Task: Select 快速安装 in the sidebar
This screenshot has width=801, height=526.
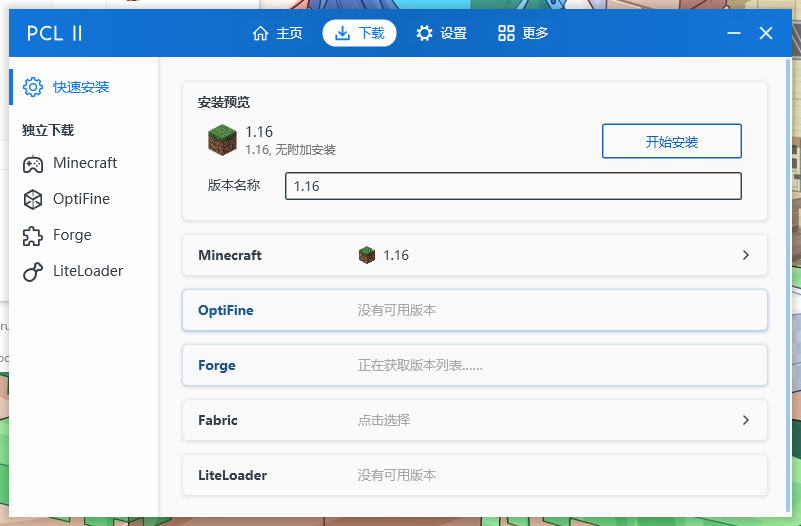Action: pyautogui.click(x=83, y=87)
